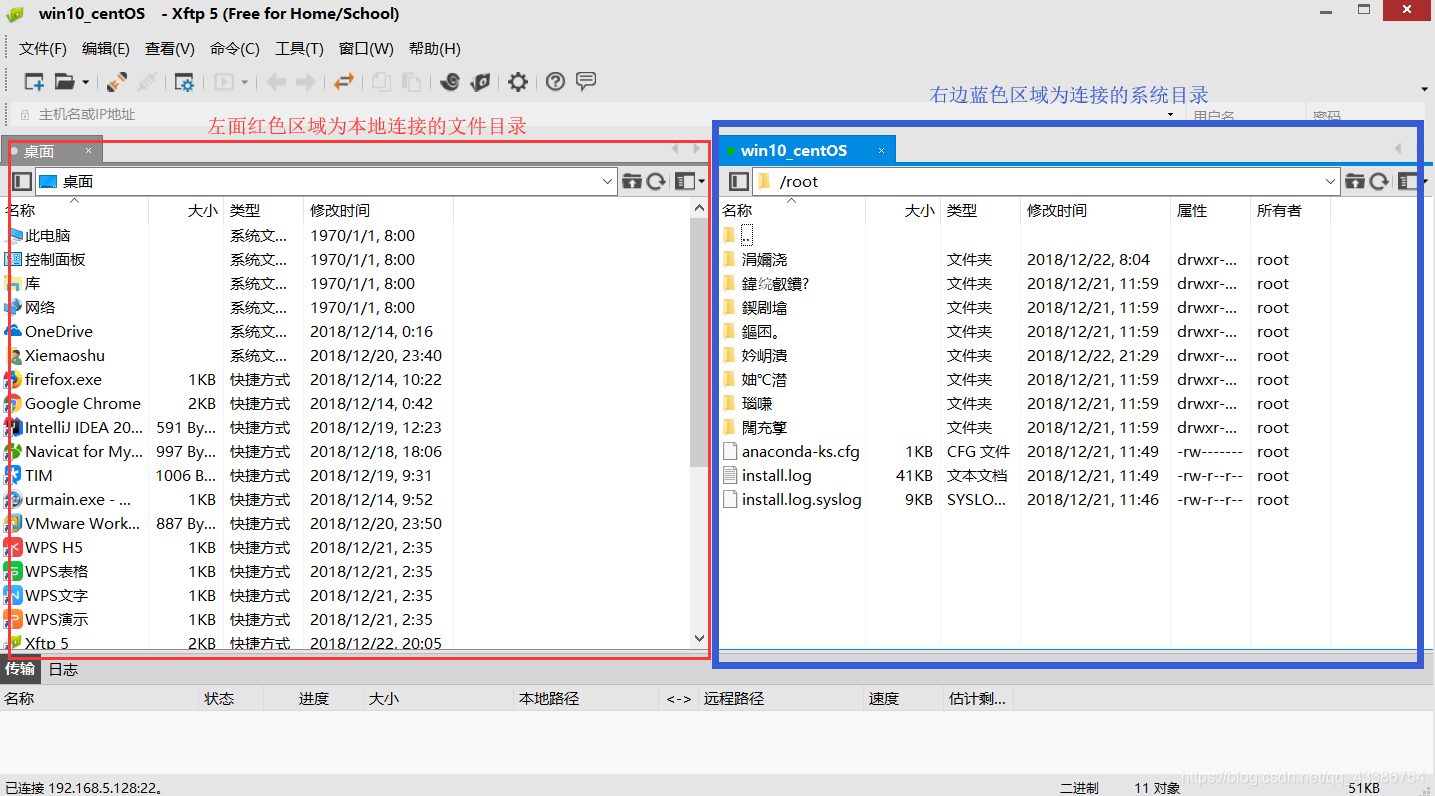Select WPS表格 shortcut in local list
Image resolution: width=1435 pixels, height=796 pixels.
(x=56, y=572)
